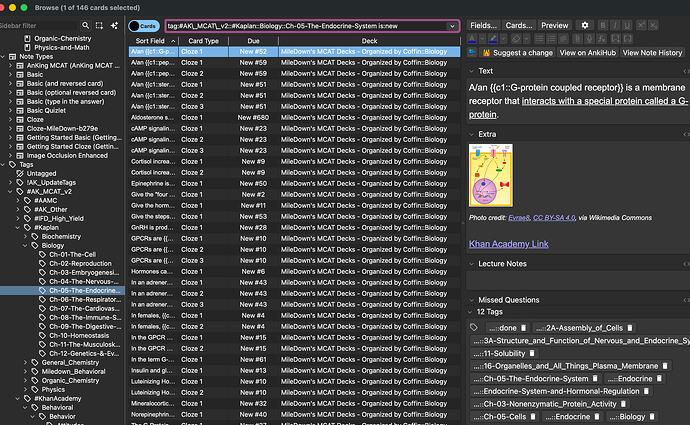Apply the text highlight color marker
Viewport: 690px width, 425px height.
493,39
